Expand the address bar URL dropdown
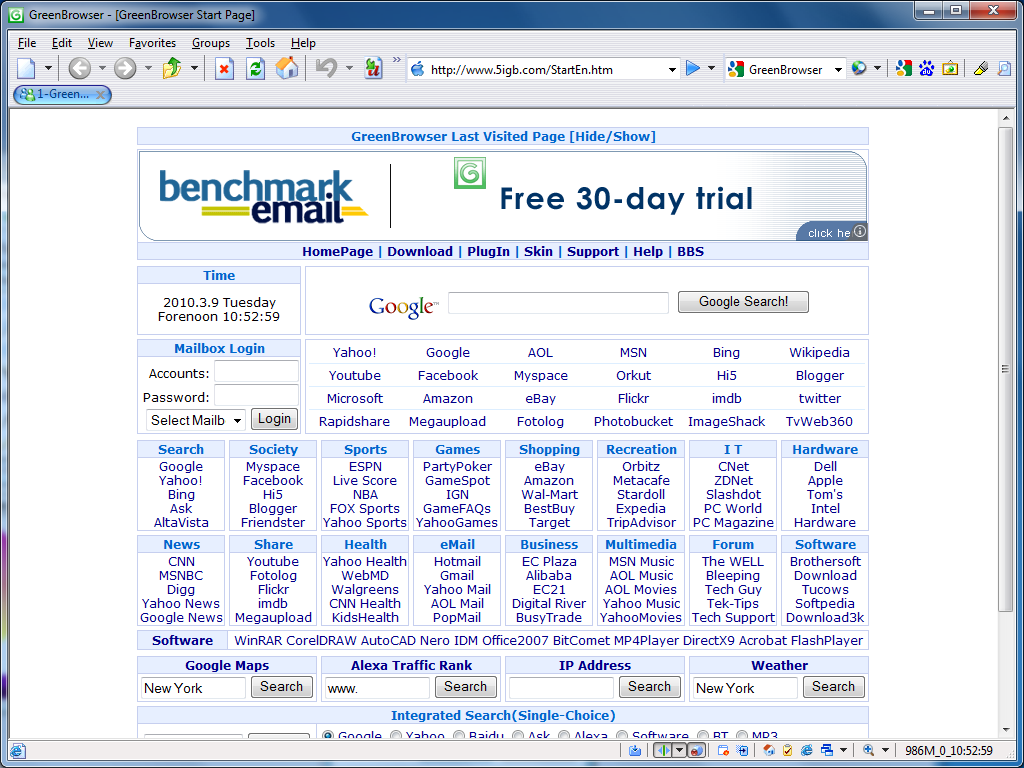Image resolution: width=1024 pixels, height=768 pixels. [672, 70]
